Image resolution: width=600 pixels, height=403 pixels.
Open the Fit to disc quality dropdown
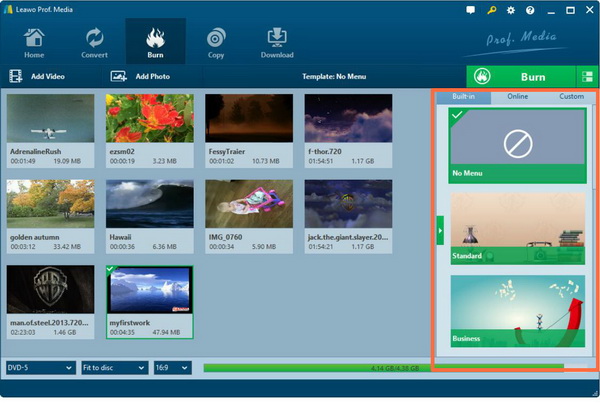coord(115,368)
